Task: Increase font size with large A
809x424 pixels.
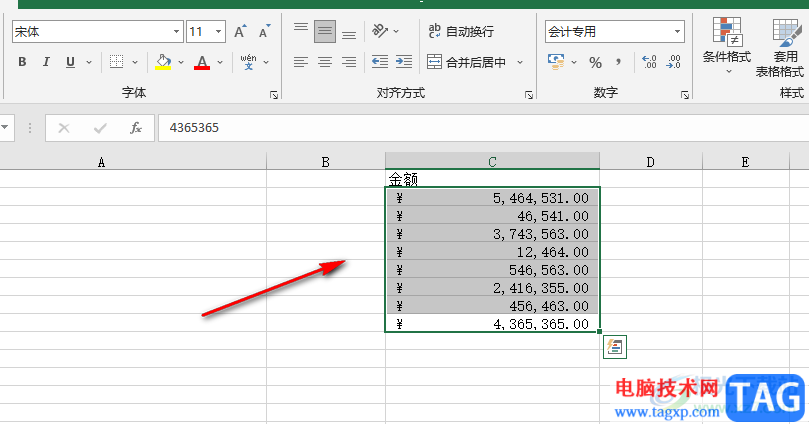Action: (x=240, y=31)
